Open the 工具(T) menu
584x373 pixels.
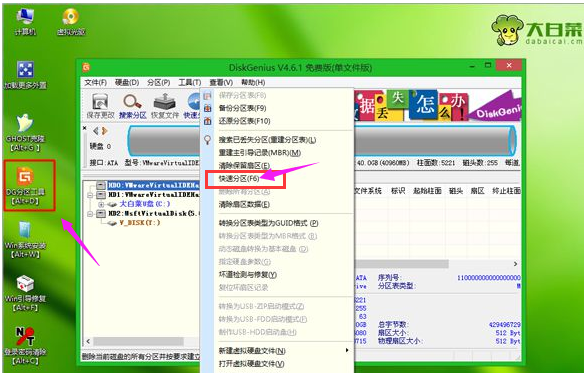(x=189, y=82)
